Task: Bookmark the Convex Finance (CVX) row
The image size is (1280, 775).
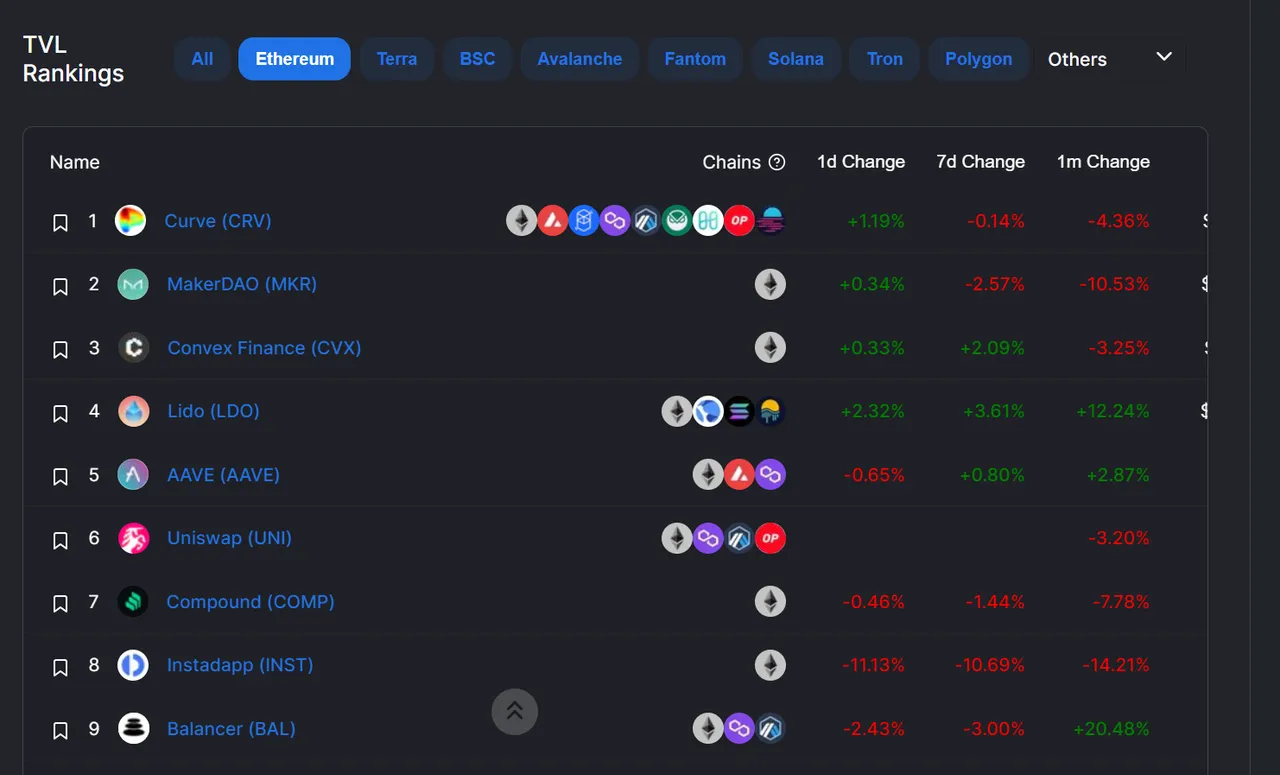Action: pos(60,350)
